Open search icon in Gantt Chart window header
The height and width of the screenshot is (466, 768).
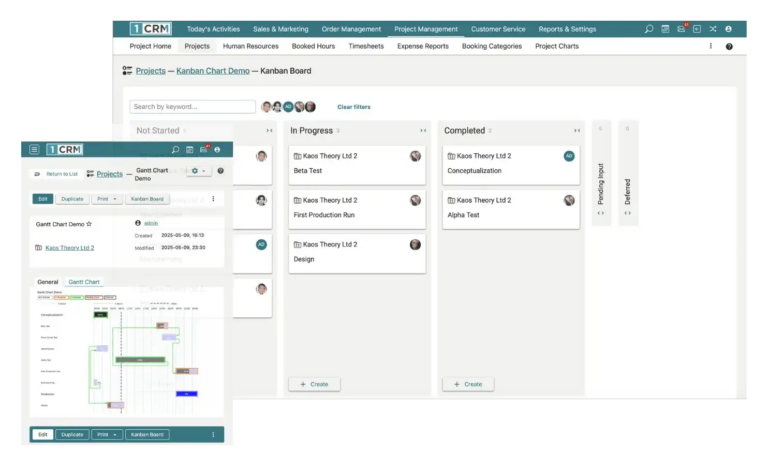[175, 149]
